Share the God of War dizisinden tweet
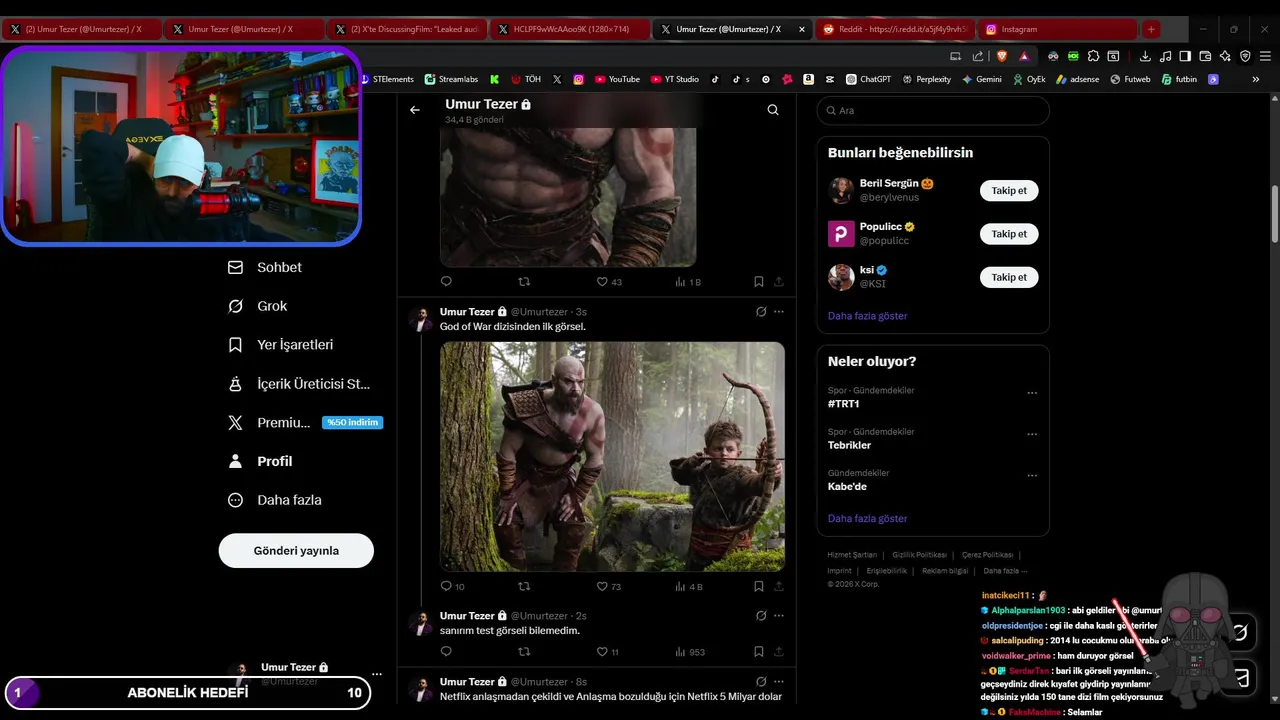Viewport: 1280px width, 720px height. 779,587
